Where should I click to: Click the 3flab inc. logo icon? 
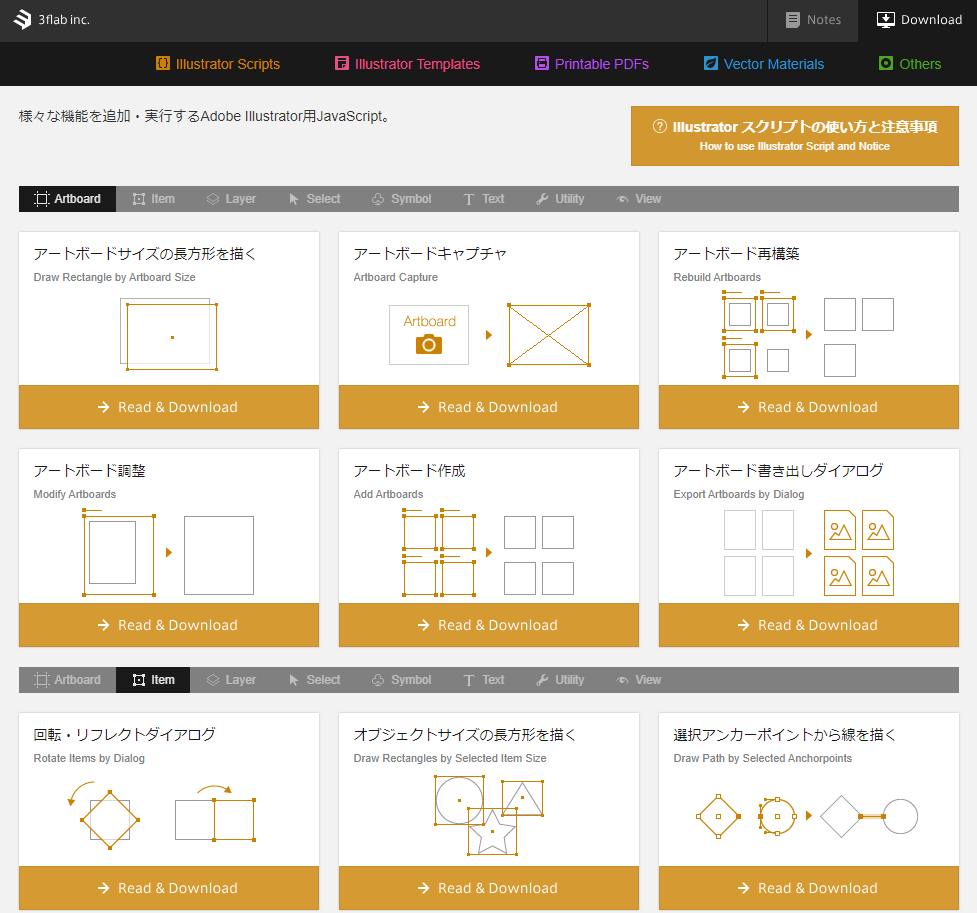tap(22, 20)
